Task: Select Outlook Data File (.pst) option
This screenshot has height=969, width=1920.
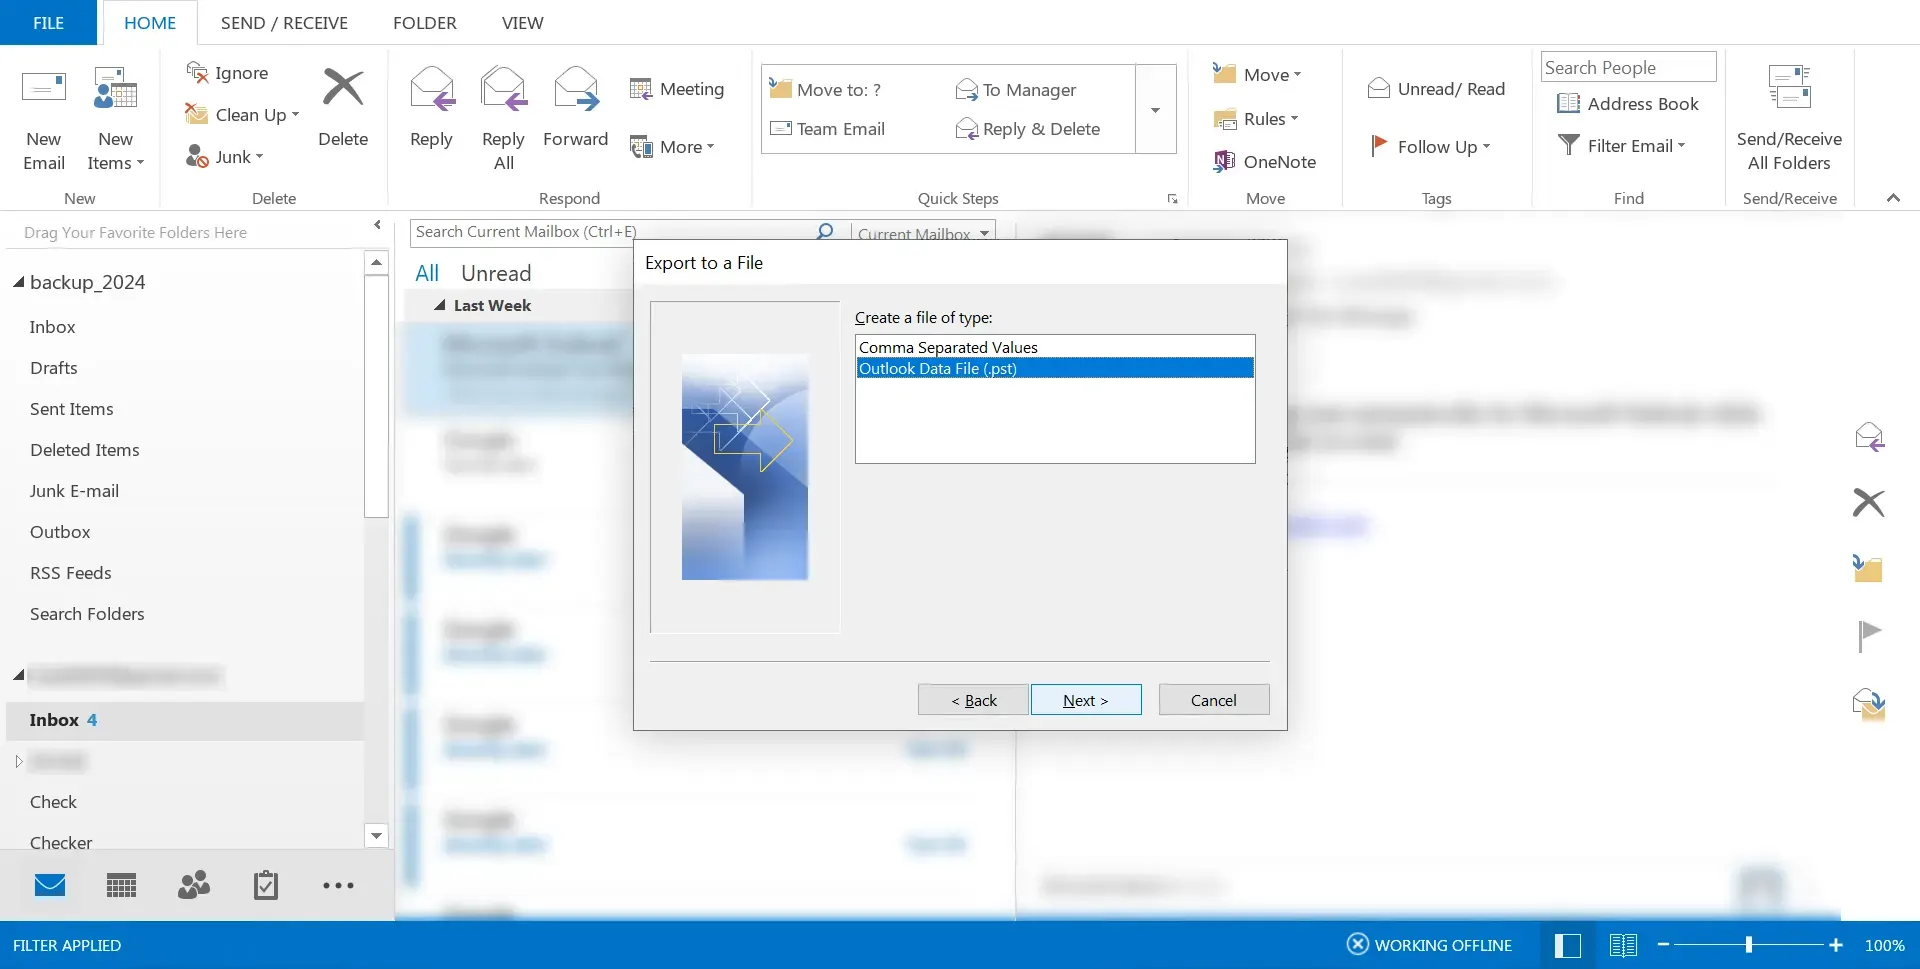Action: coord(1055,368)
